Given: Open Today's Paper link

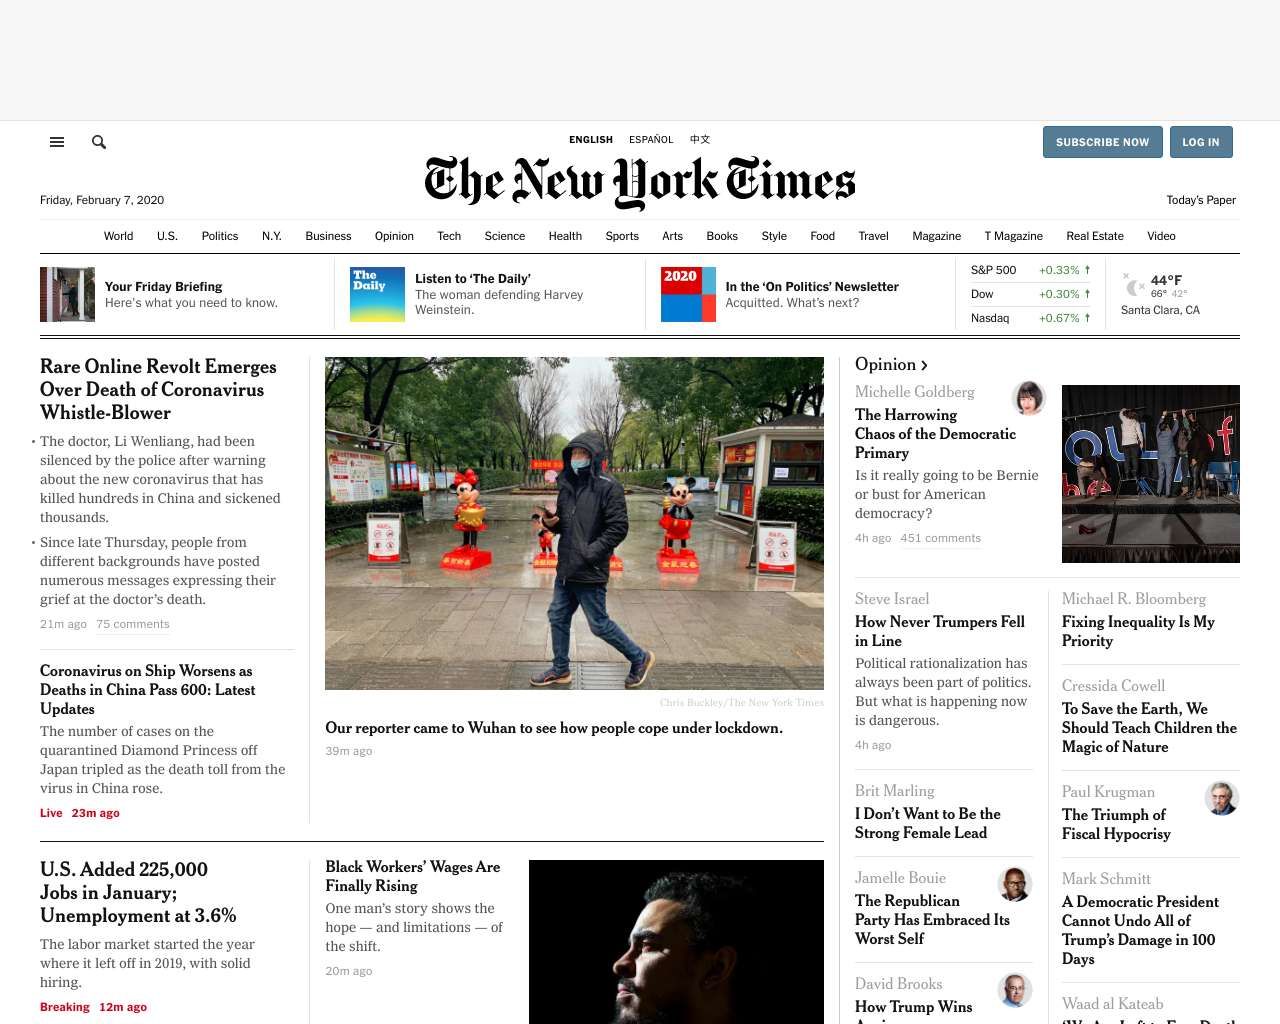Looking at the screenshot, I should click(x=1201, y=200).
